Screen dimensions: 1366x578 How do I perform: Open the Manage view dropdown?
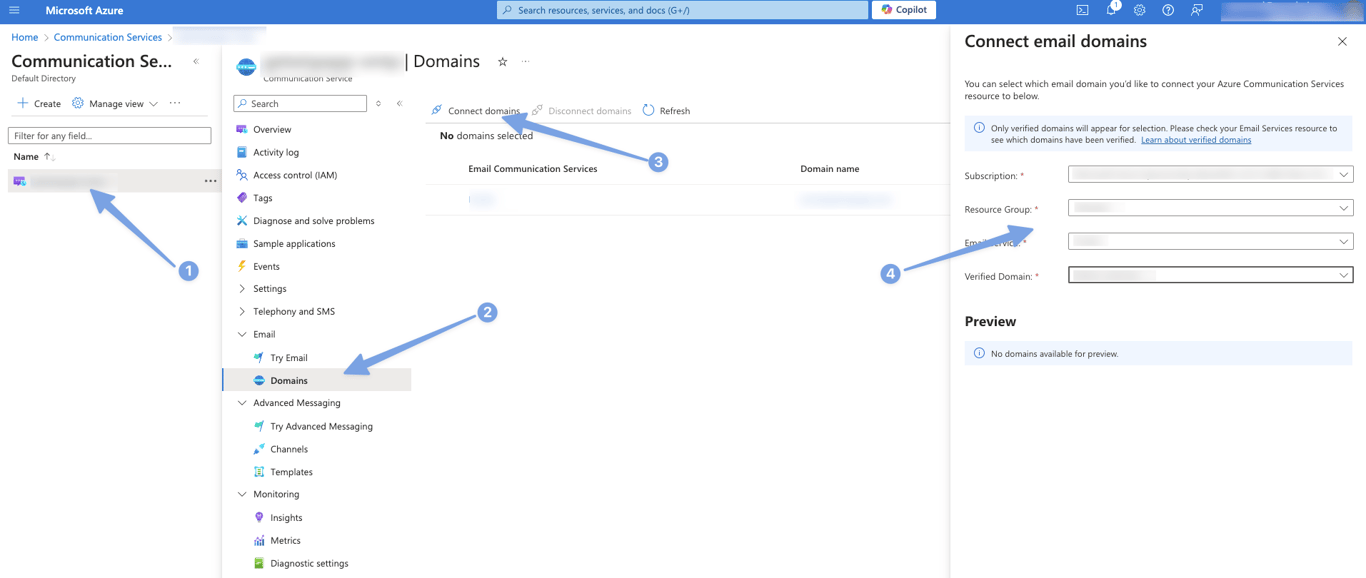click(x=115, y=103)
